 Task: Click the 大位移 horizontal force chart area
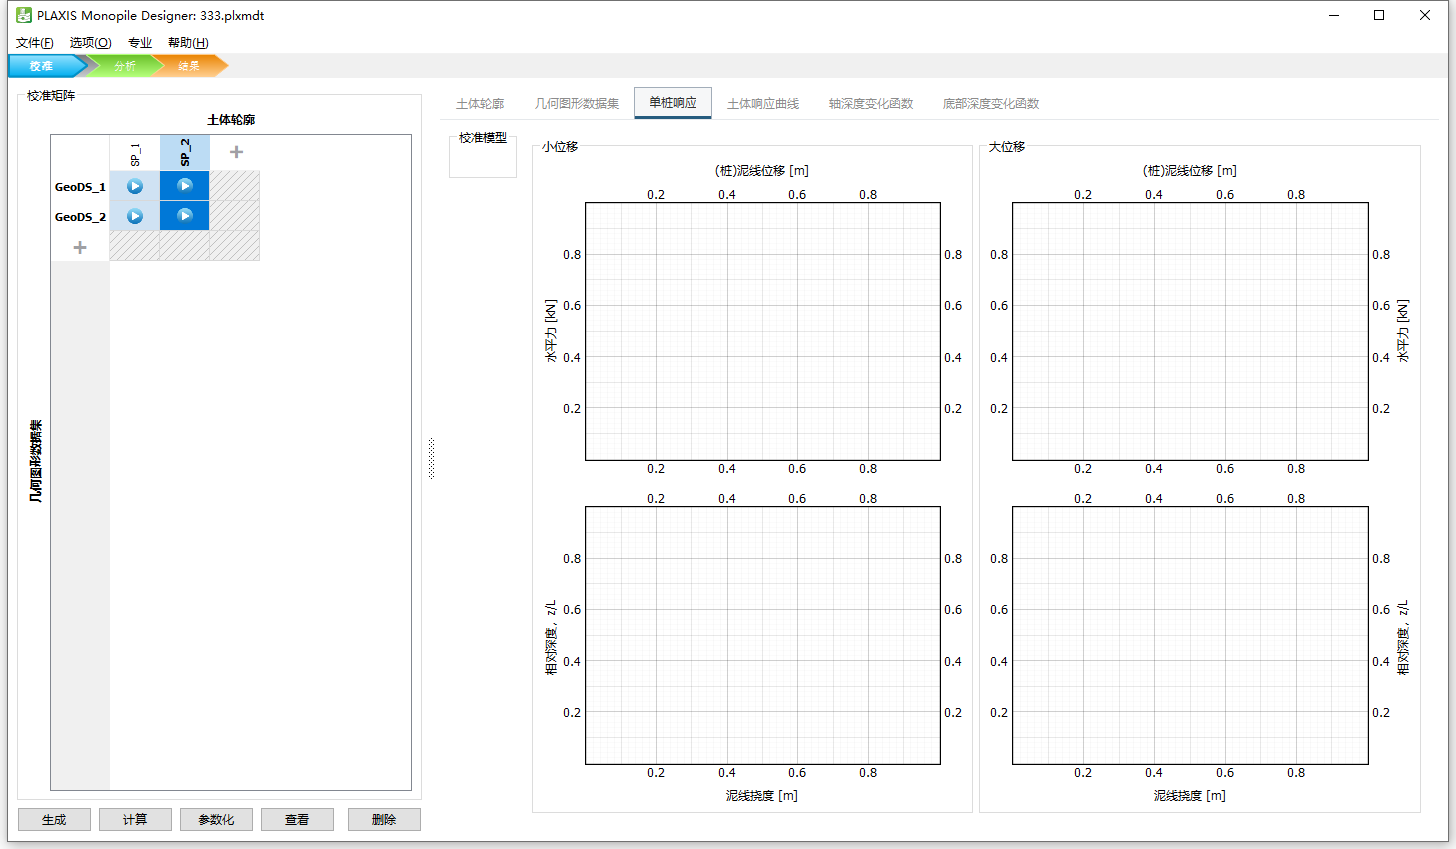pos(1190,331)
